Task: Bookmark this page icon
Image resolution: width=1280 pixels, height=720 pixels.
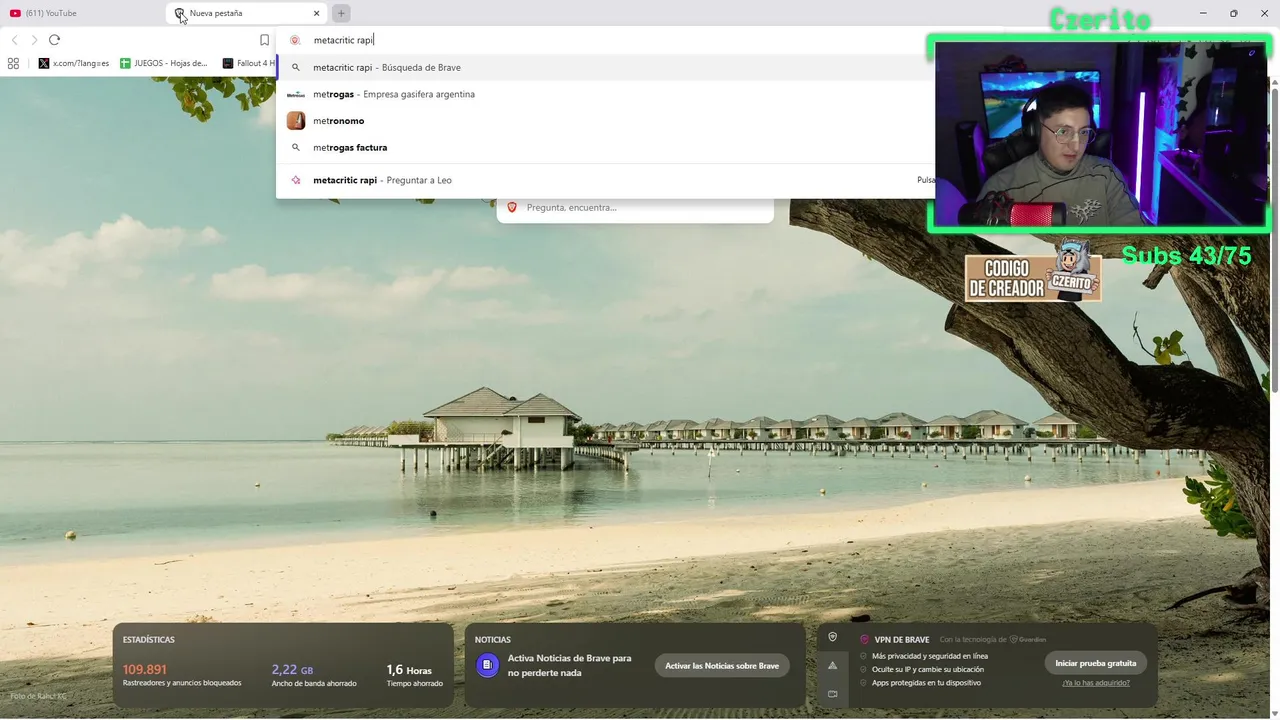Action: coord(264,40)
